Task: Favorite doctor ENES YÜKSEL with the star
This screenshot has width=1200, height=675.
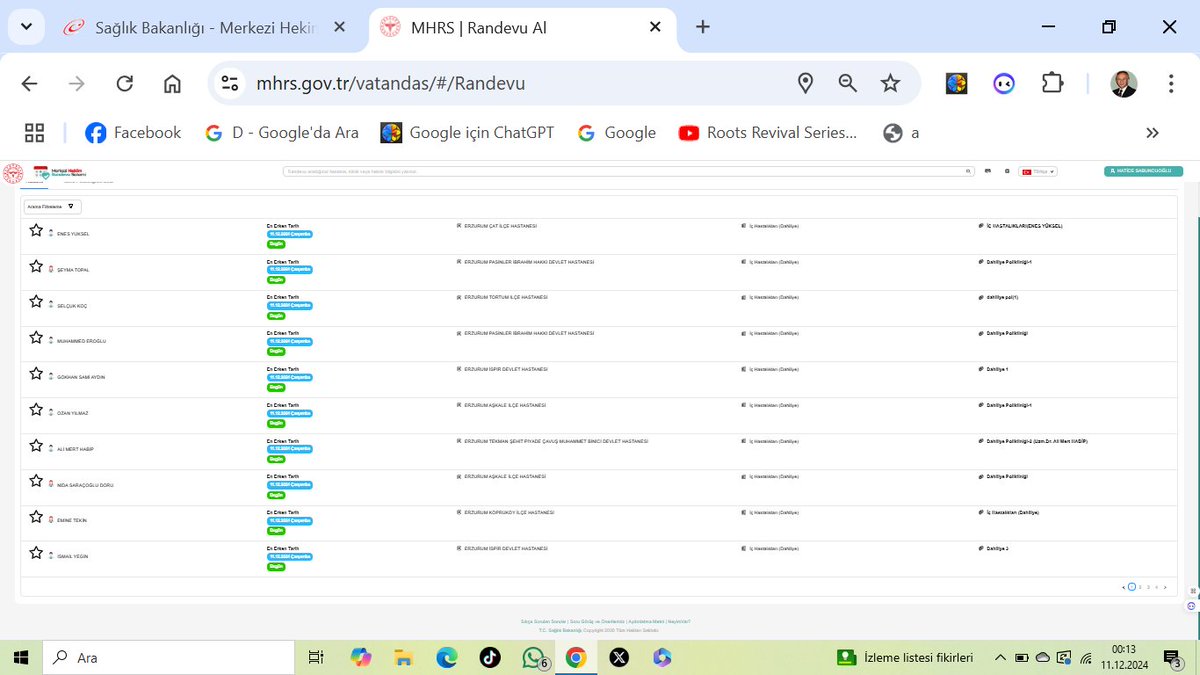Action: tap(36, 230)
